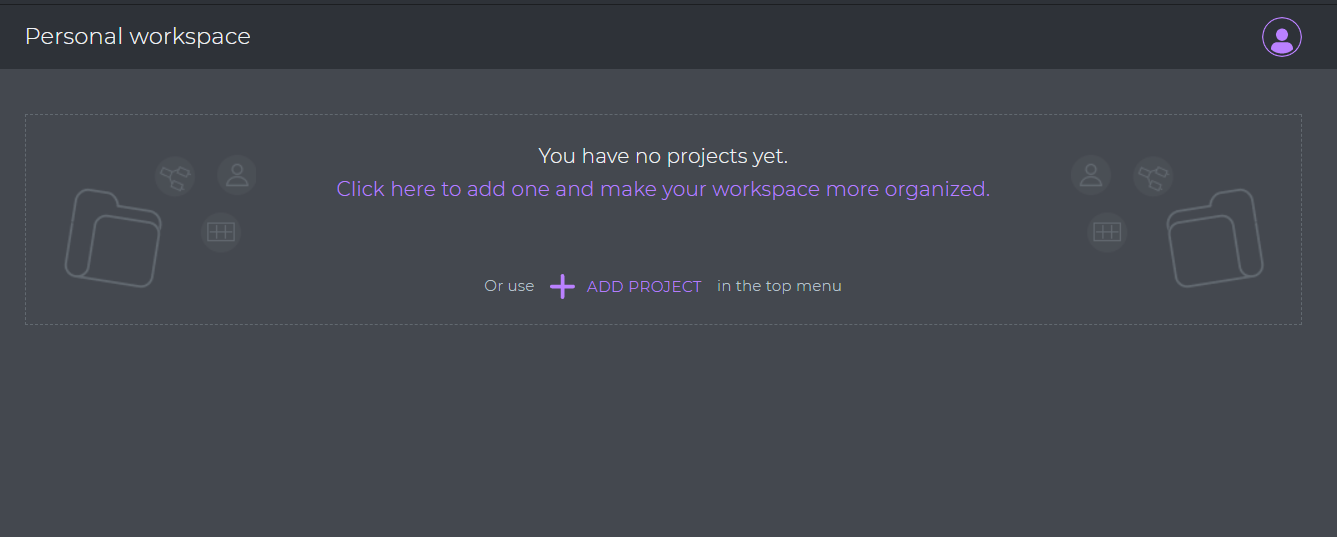The image size is (1337, 537).
Task: Click the left-side table grid icon
Action: click(x=220, y=232)
